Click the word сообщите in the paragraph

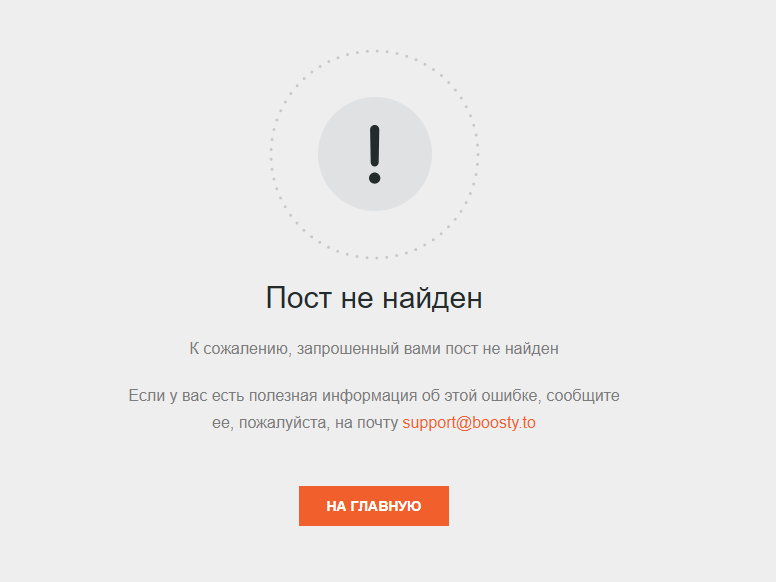583,396
